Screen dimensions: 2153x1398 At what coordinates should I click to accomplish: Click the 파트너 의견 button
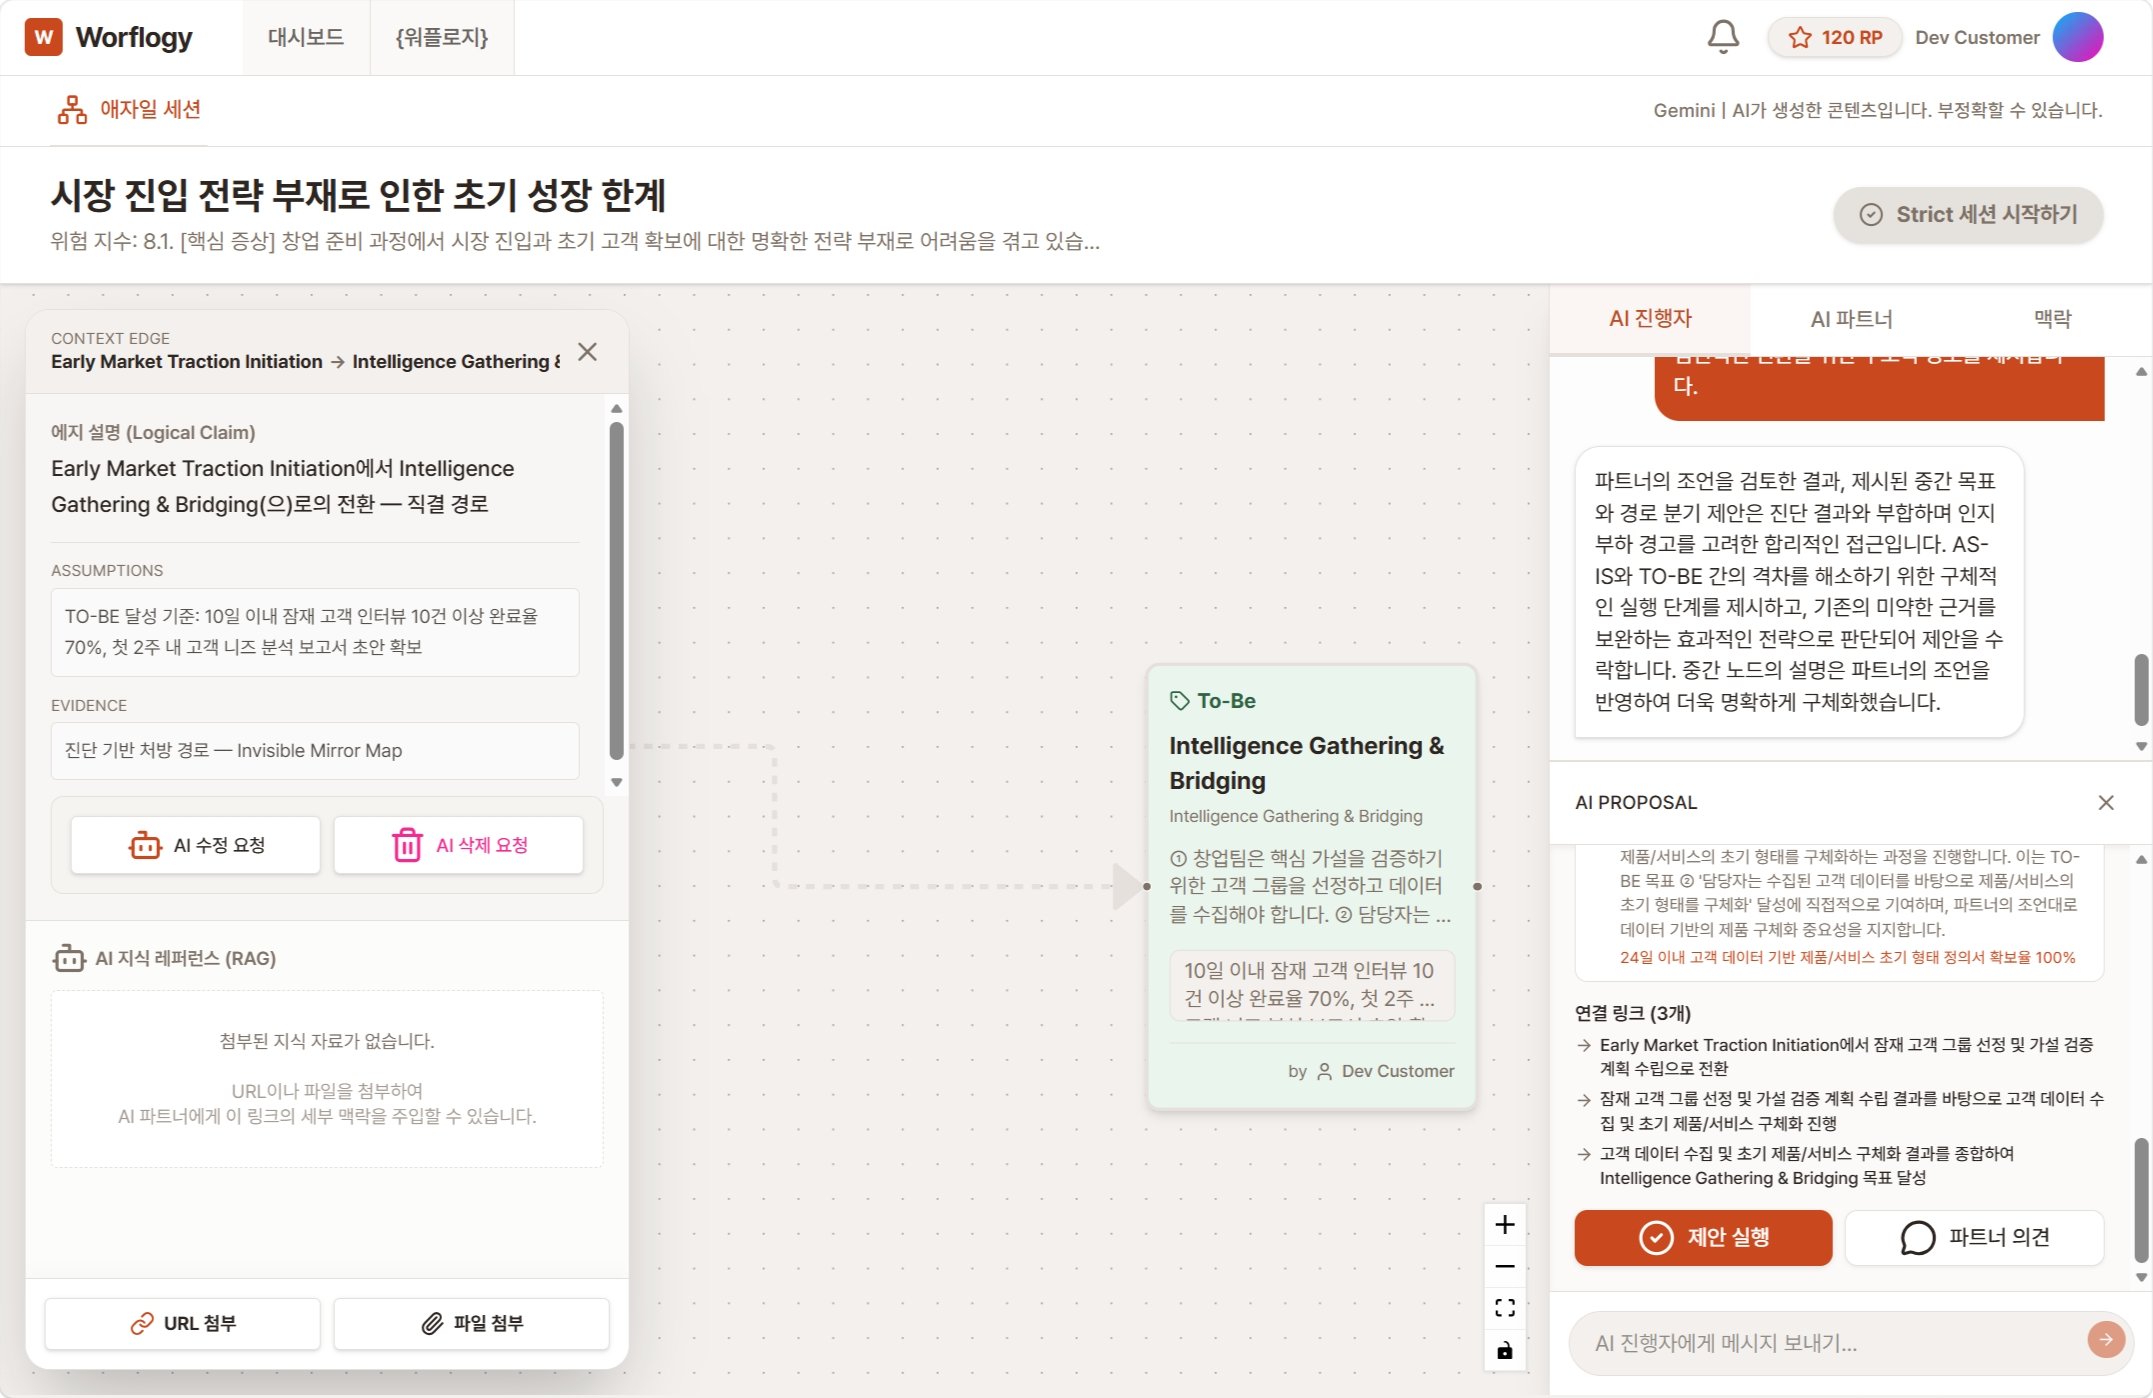1974,1238
